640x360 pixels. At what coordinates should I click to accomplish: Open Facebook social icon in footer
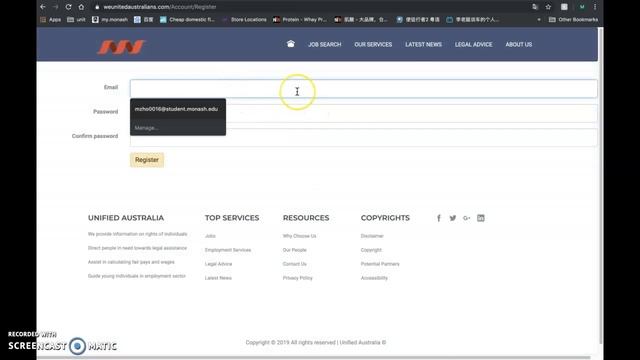pos(439,218)
